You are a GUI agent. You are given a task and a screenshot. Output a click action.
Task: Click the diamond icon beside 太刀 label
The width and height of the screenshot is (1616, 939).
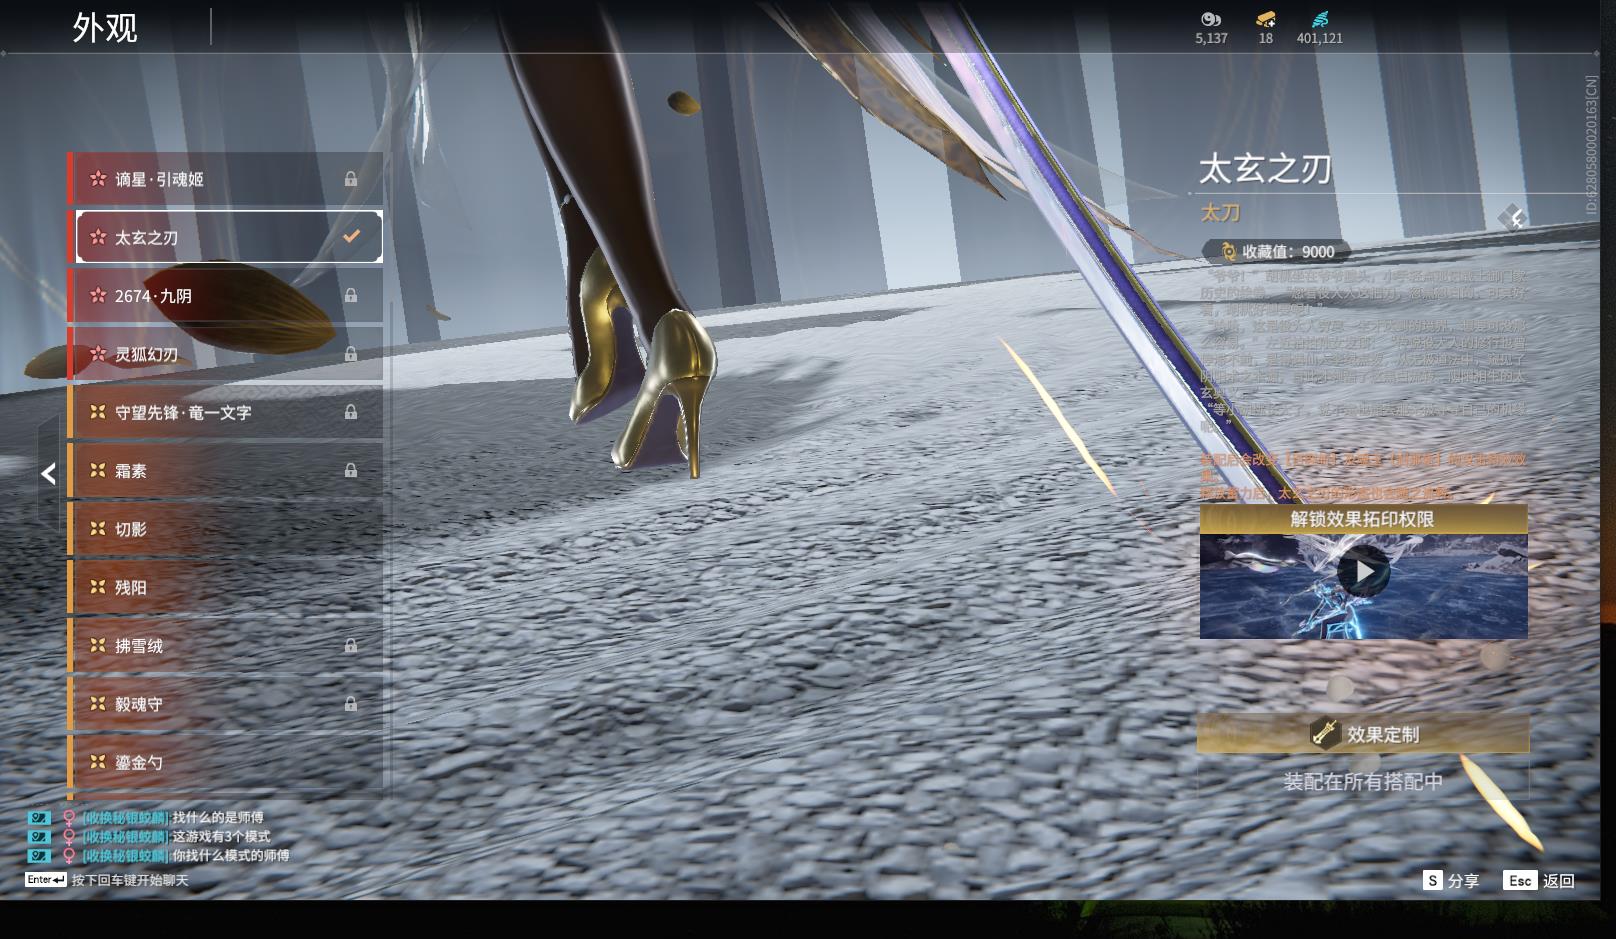[1511, 218]
